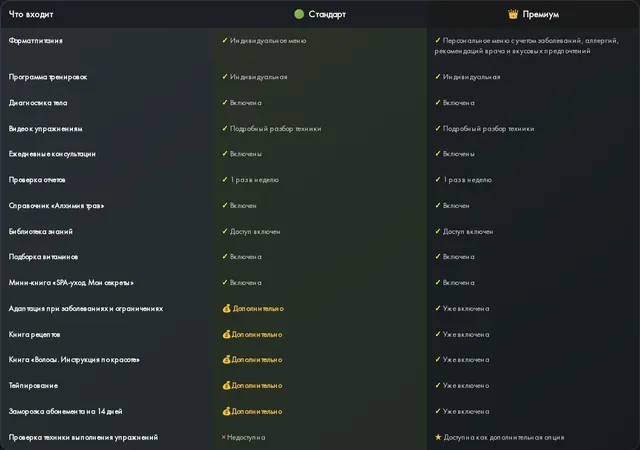Click the star icon in Премиум last row

pyautogui.click(x=438, y=437)
